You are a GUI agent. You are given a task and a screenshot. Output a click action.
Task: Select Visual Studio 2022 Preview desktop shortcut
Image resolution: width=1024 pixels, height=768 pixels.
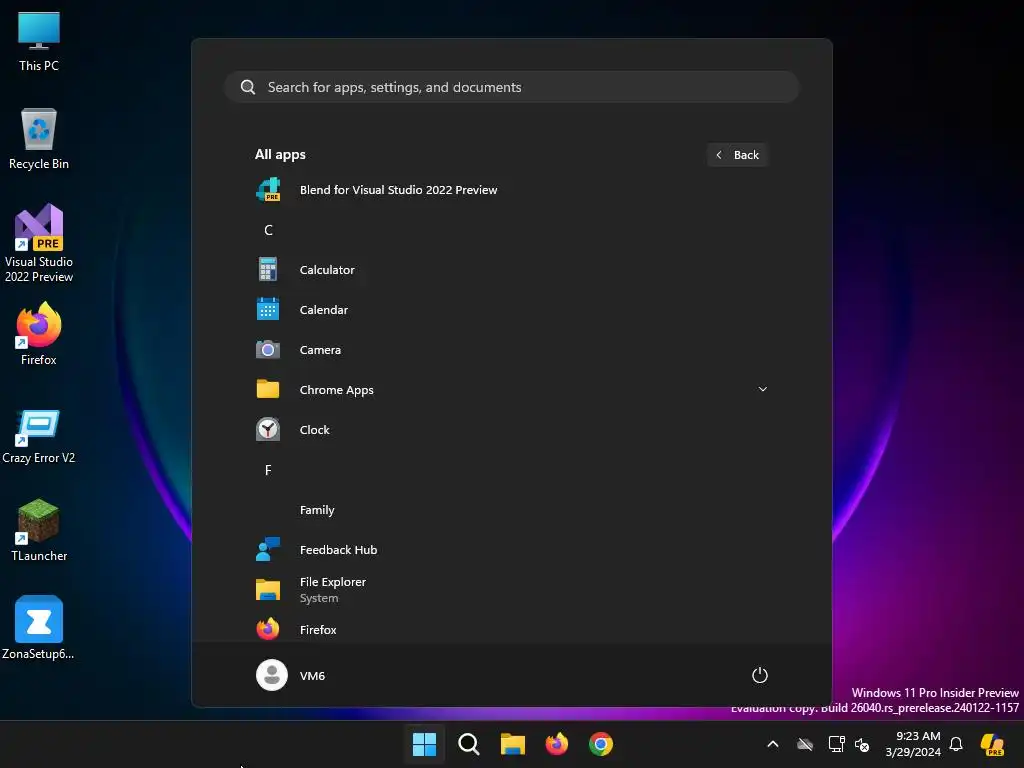pyautogui.click(x=39, y=243)
